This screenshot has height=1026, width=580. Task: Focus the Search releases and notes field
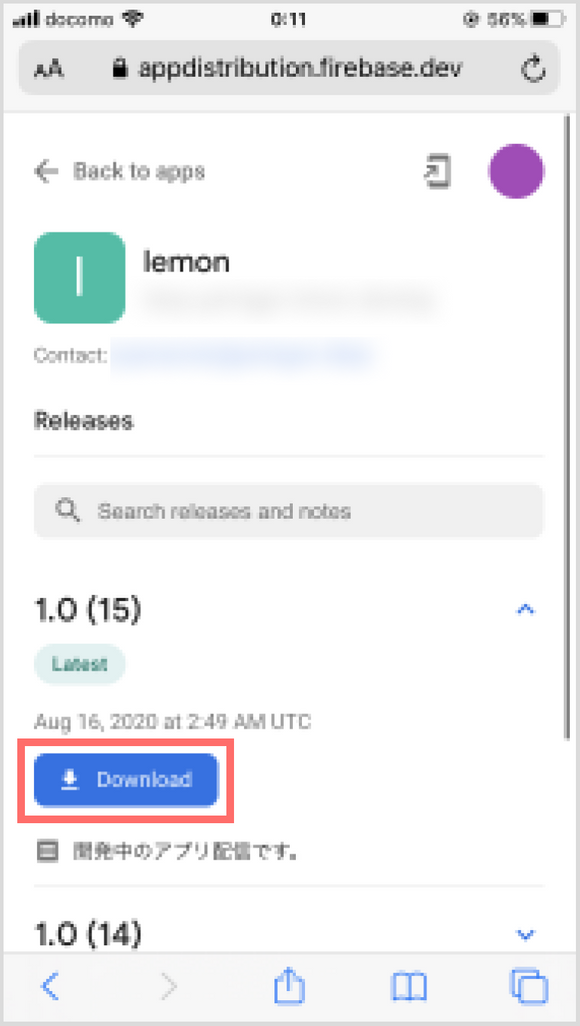click(288, 510)
